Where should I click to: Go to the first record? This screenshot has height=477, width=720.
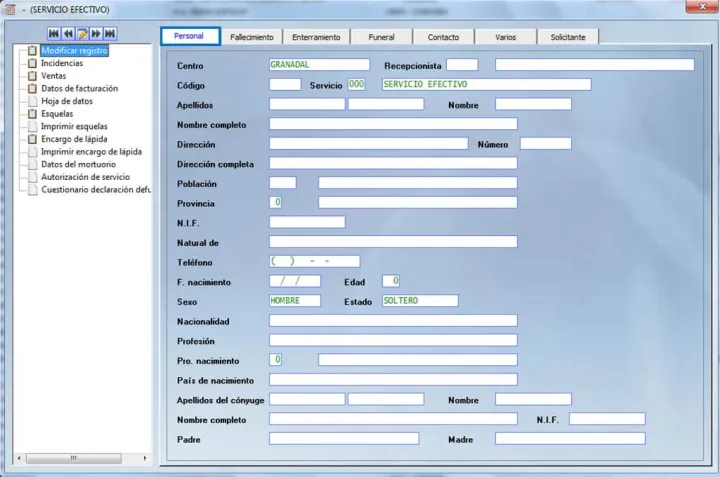pyautogui.click(x=55, y=34)
